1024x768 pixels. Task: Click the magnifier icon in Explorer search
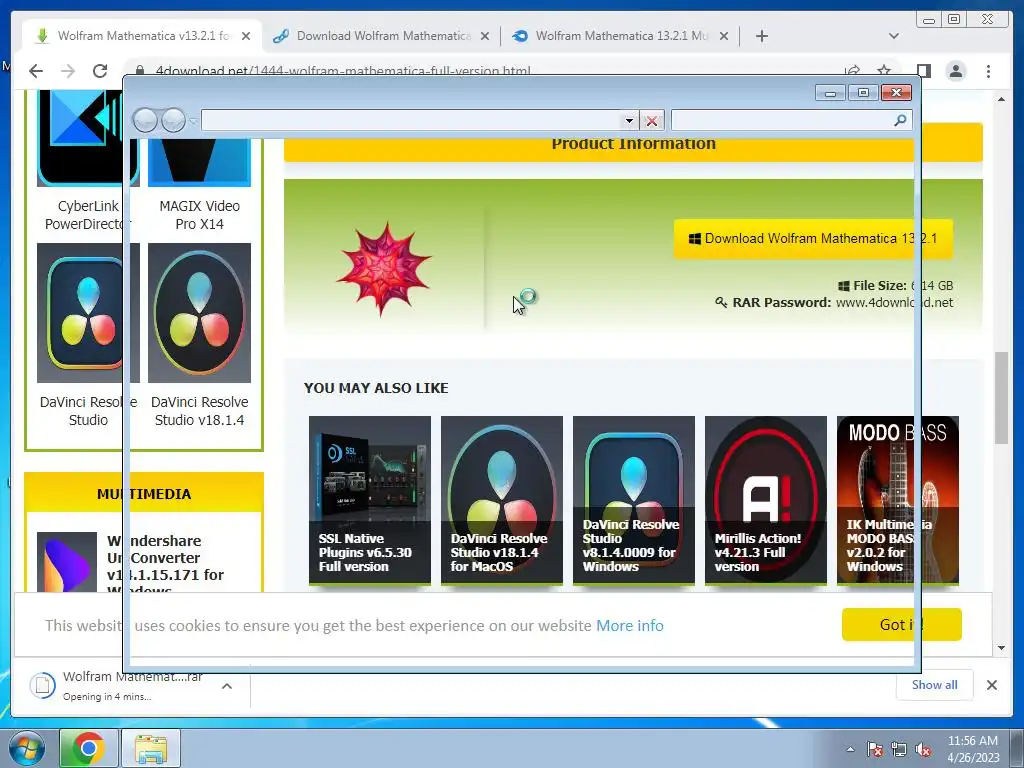(x=900, y=120)
